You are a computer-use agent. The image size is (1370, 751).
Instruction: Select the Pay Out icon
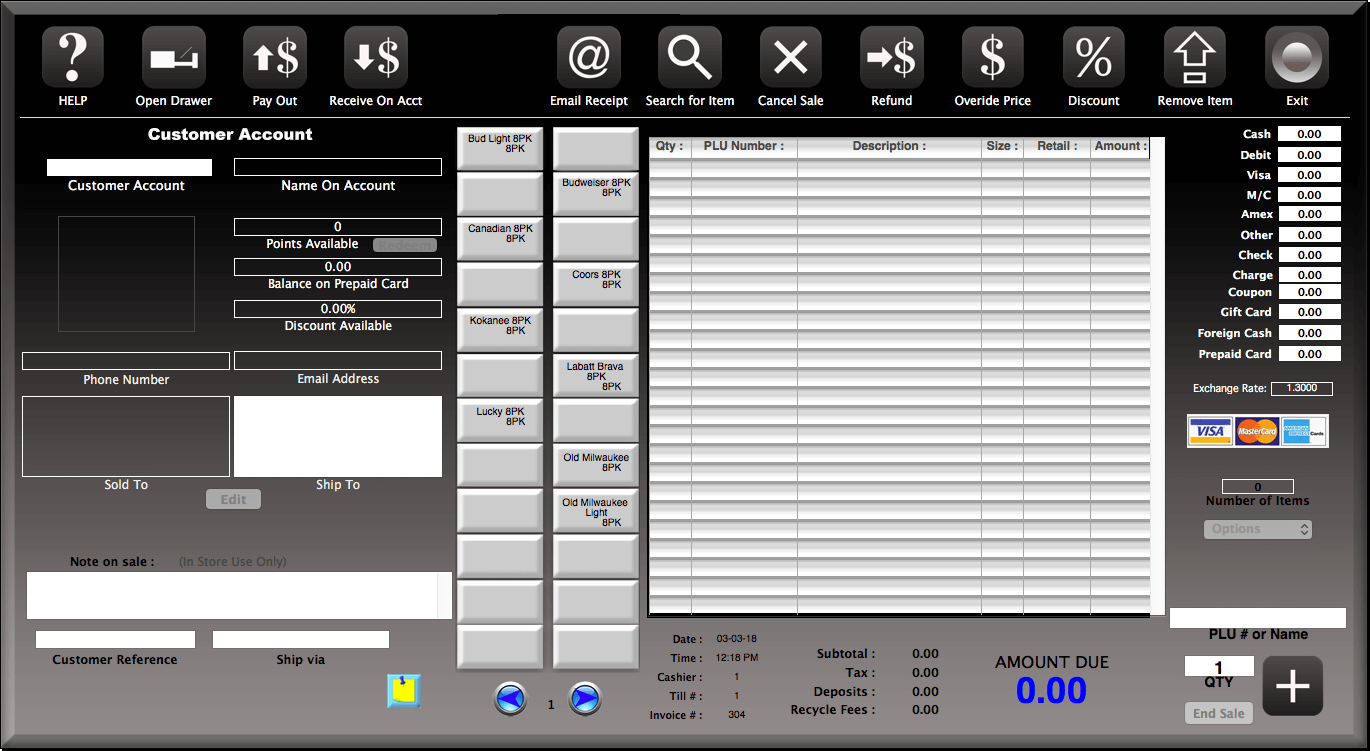click(274, 57)
